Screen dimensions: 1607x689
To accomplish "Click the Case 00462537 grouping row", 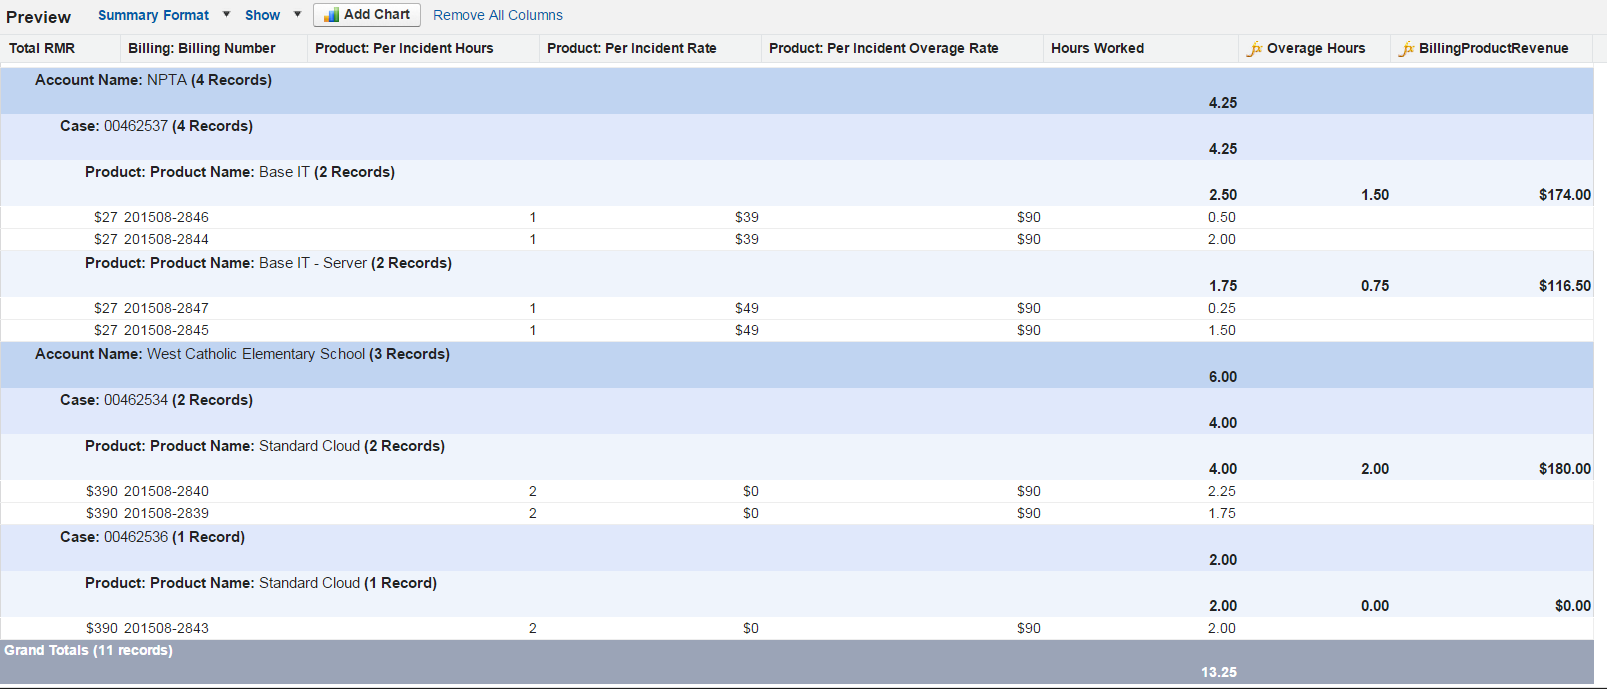I will [156, 126].
